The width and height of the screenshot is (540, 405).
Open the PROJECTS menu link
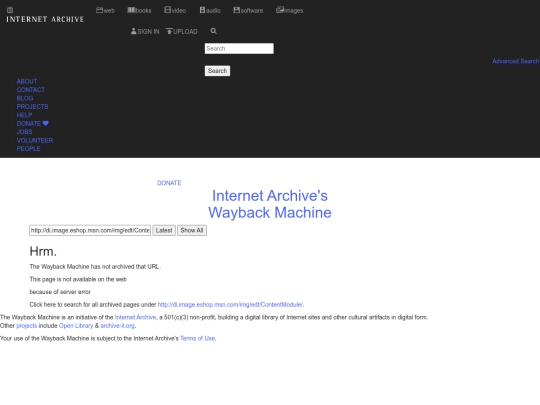click(x=32, y=106)
